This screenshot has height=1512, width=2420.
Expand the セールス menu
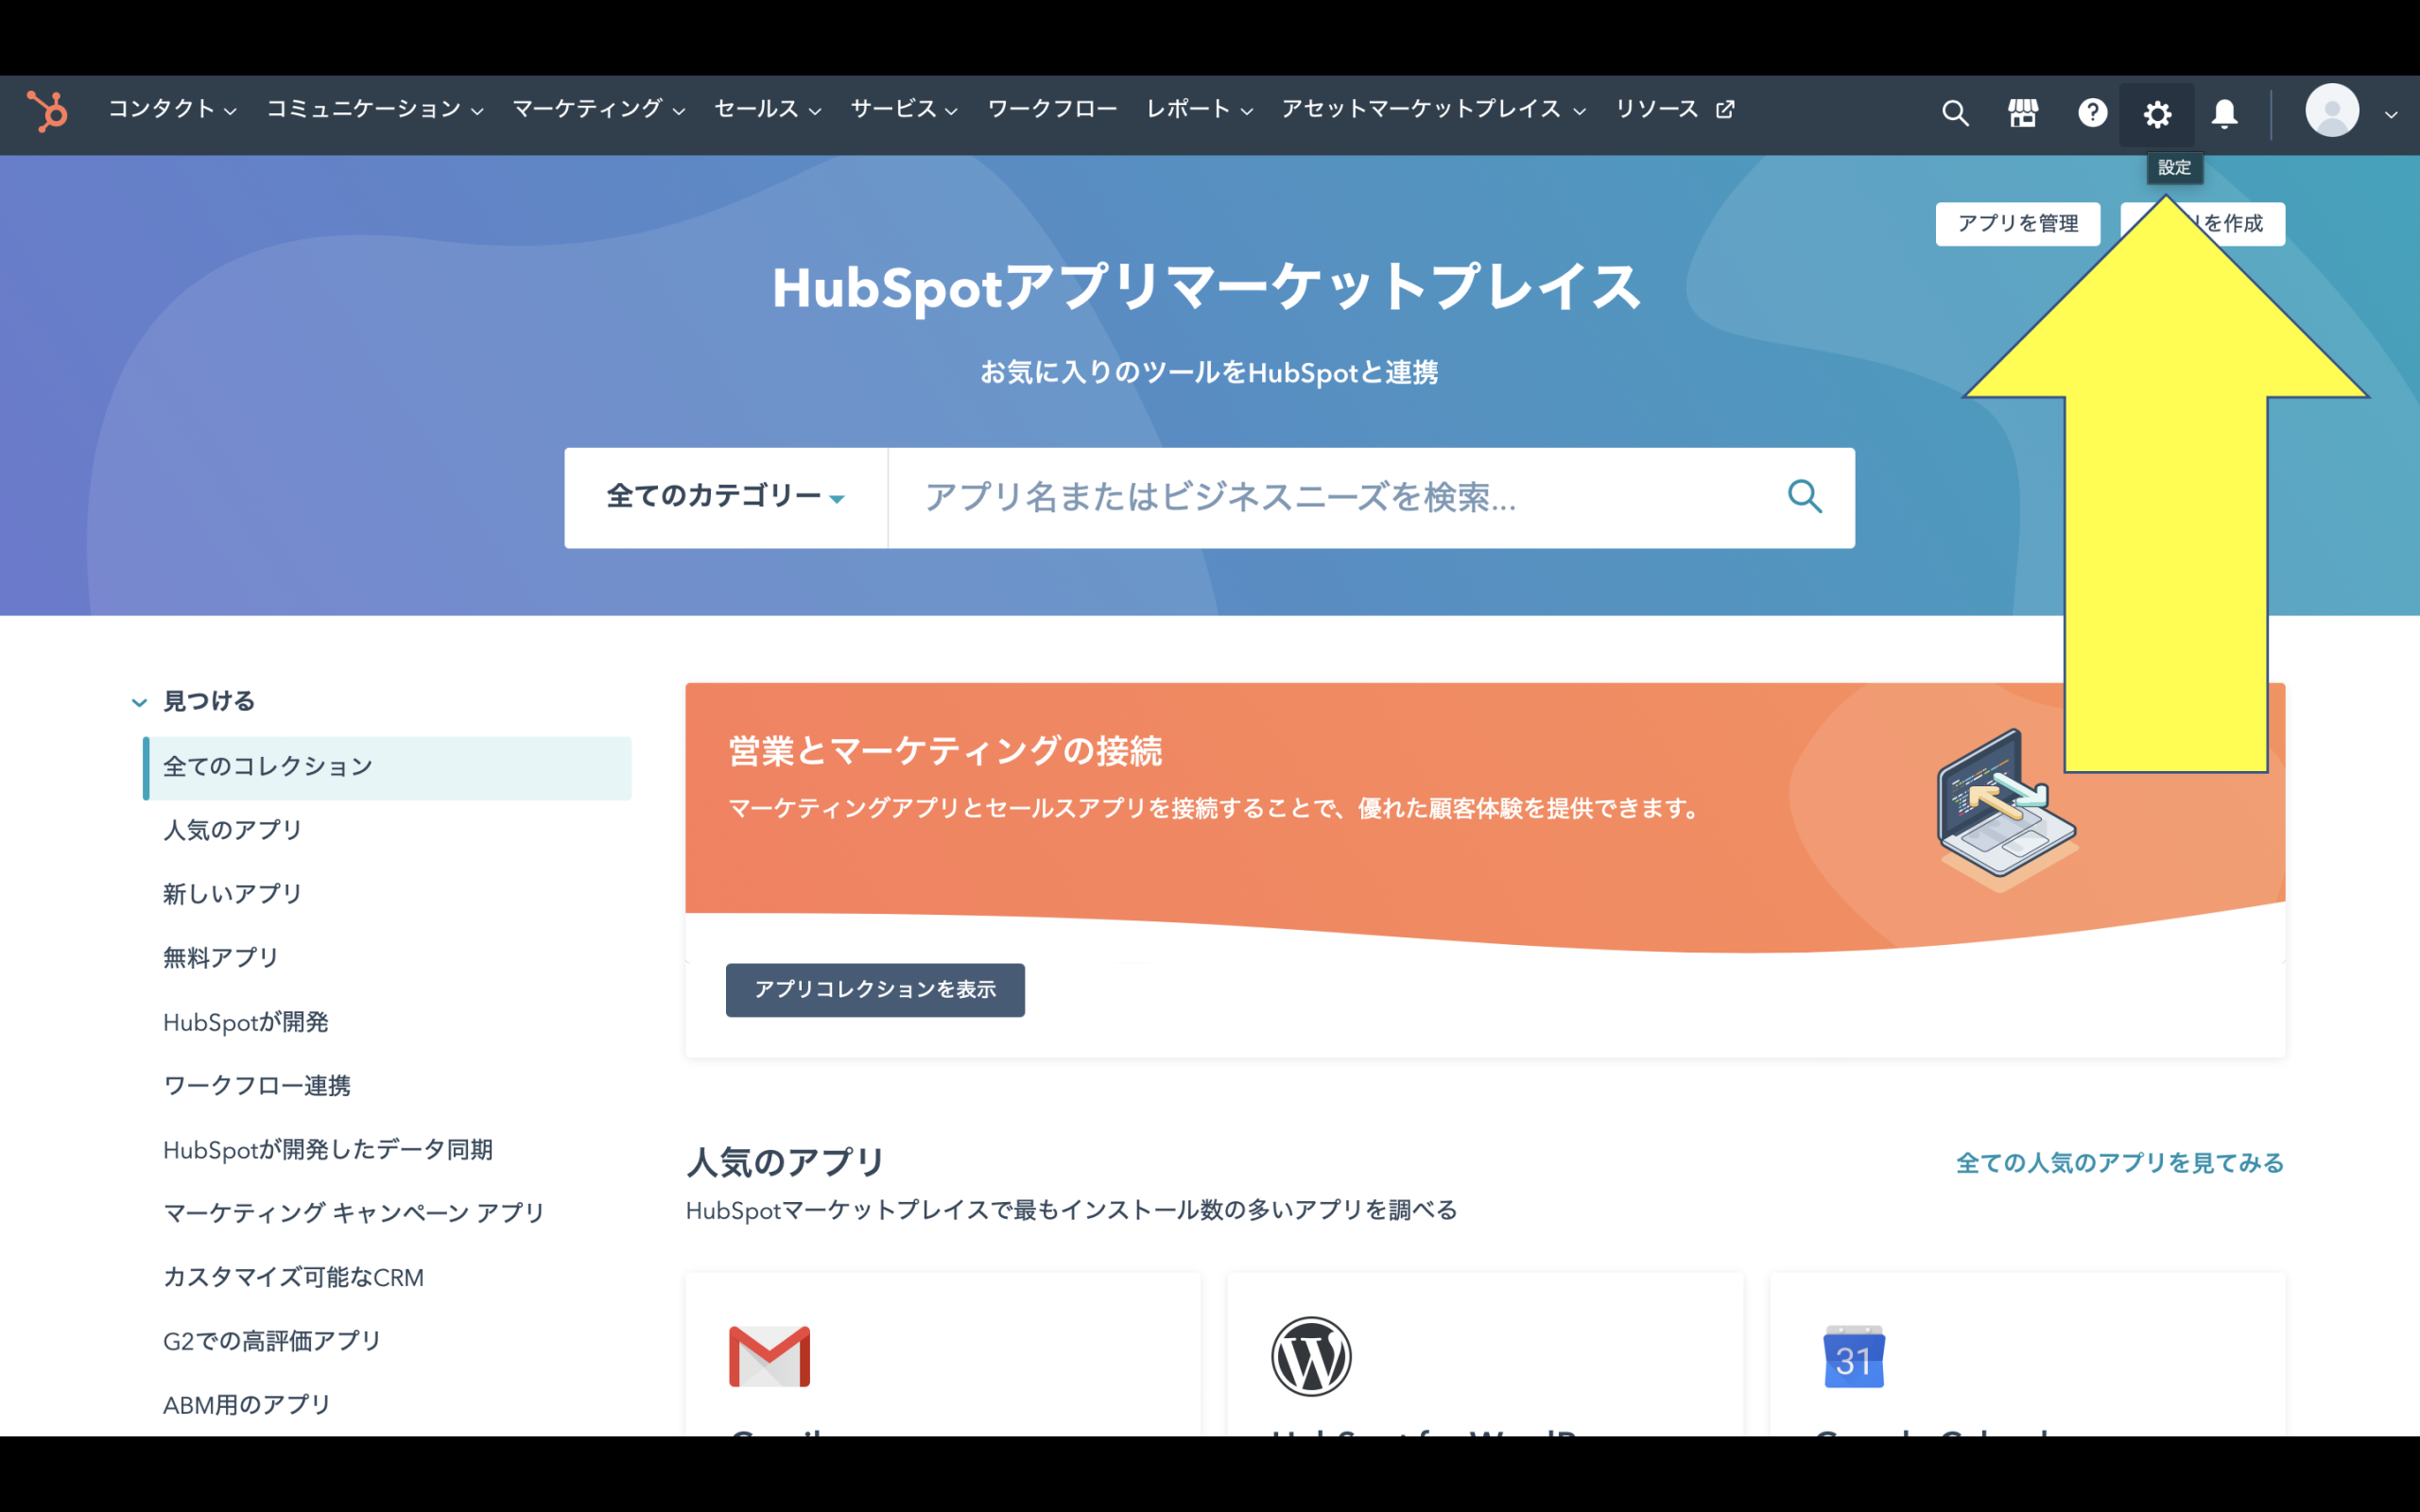tap(768, 109)
